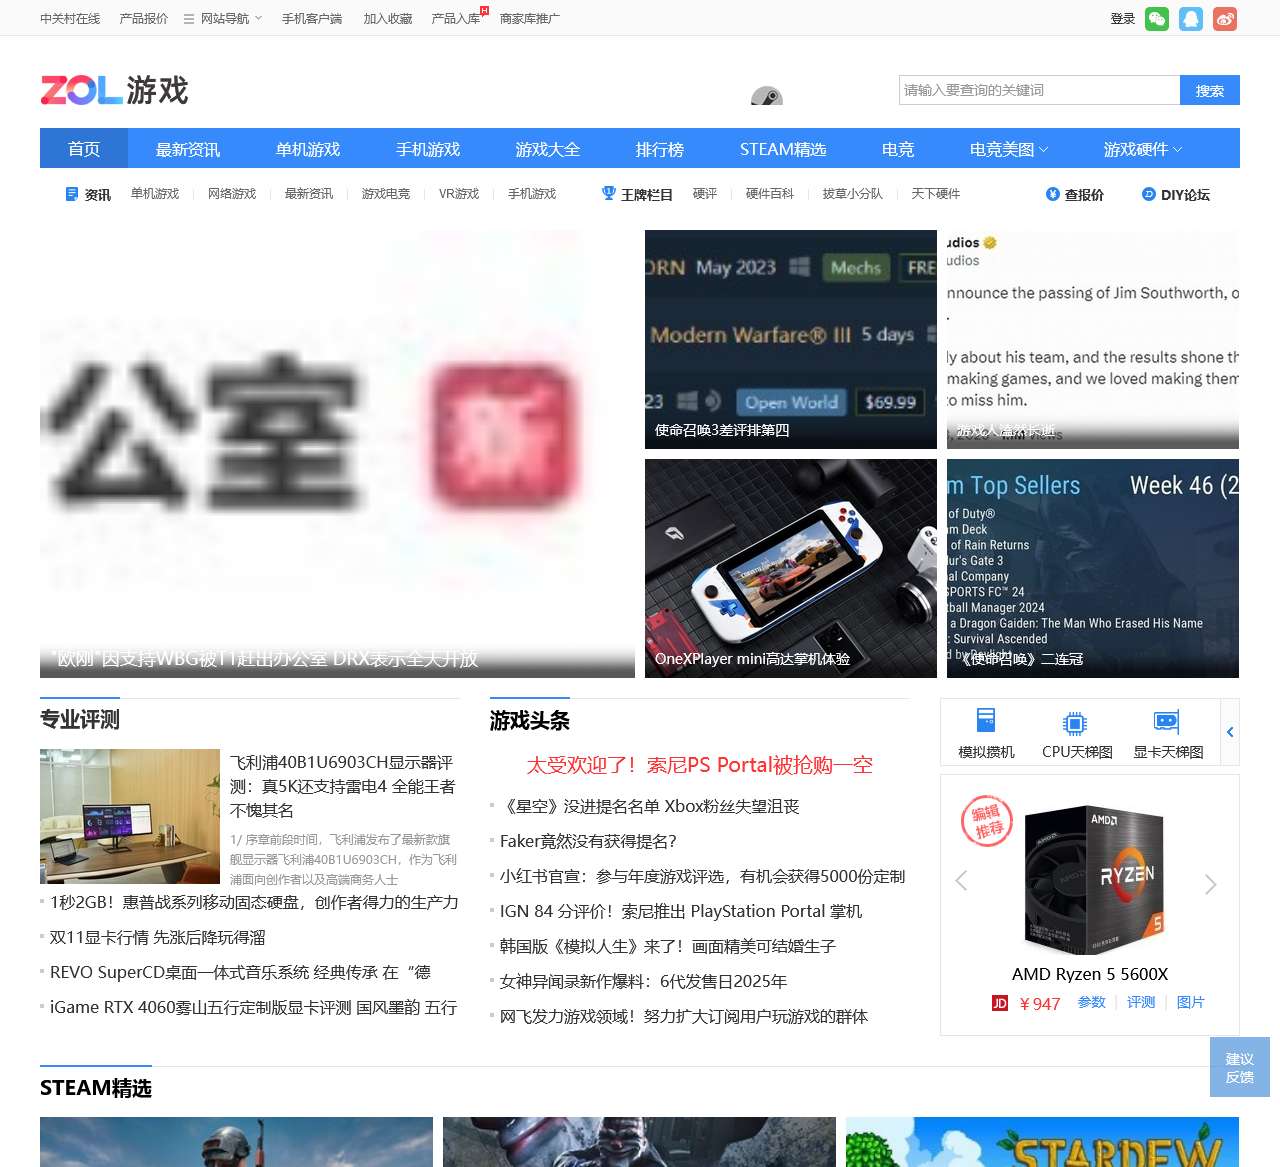Click the green WeChat login icon

tap(1157, 19)
